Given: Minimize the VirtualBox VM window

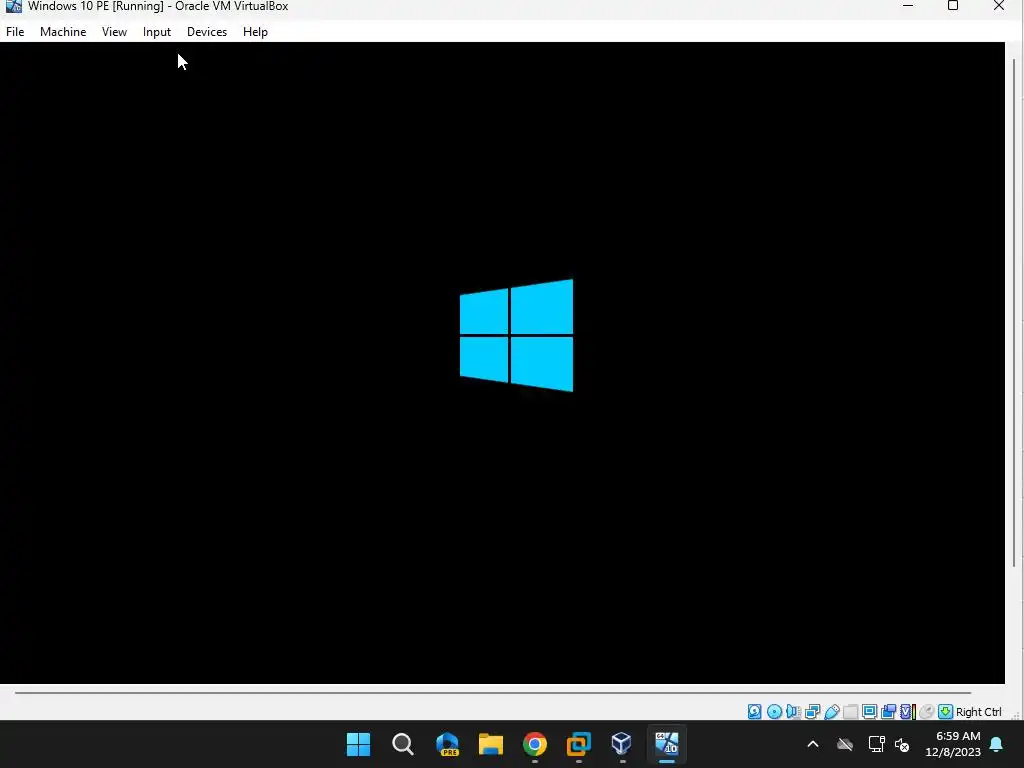Looking at the screenshot, I should 908,6.
